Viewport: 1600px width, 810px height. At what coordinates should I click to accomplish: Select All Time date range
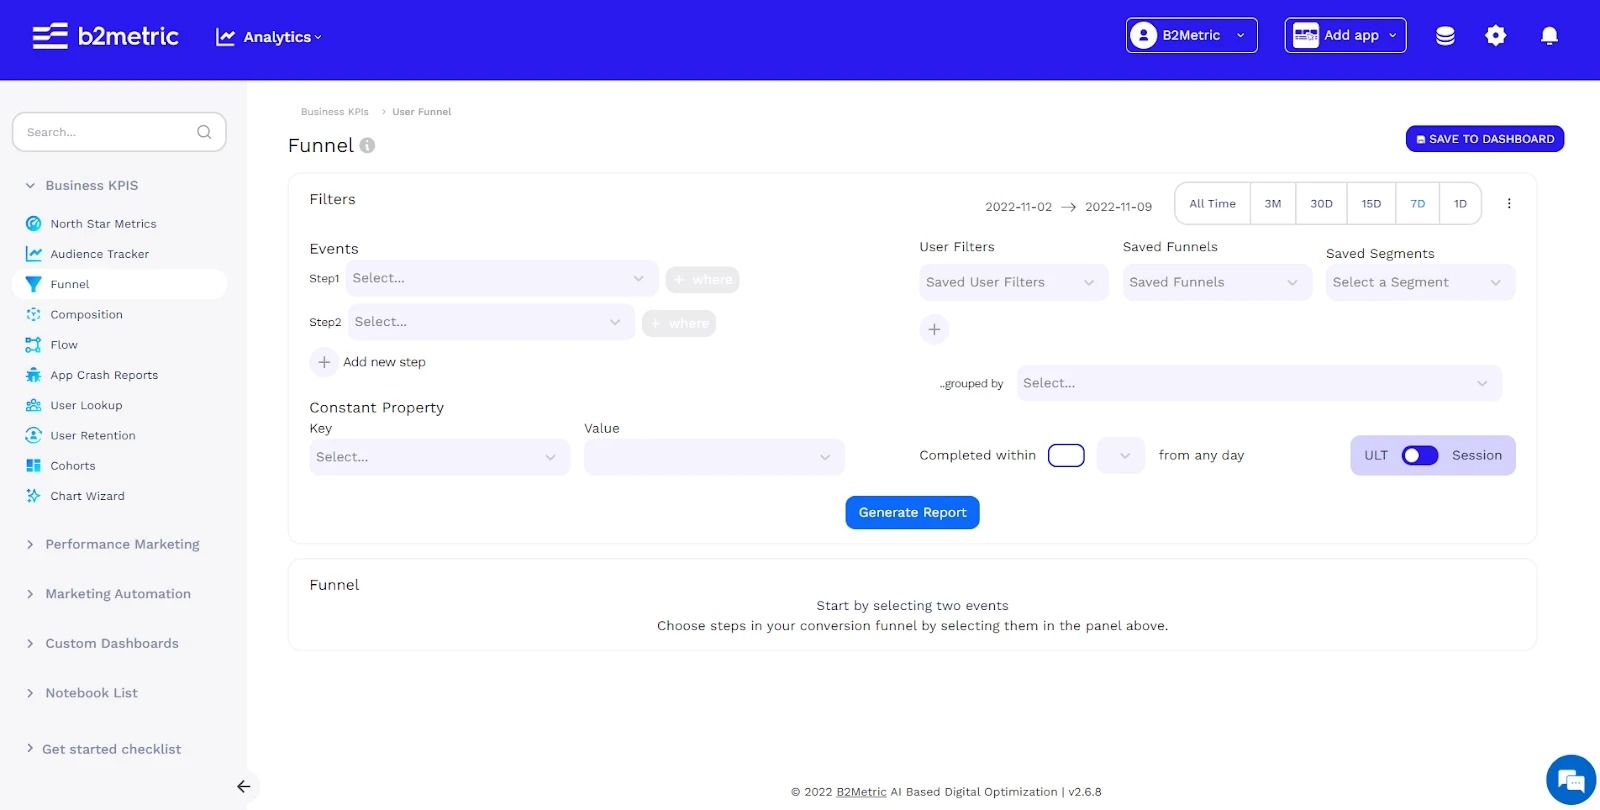click(x=1212, y=204)
